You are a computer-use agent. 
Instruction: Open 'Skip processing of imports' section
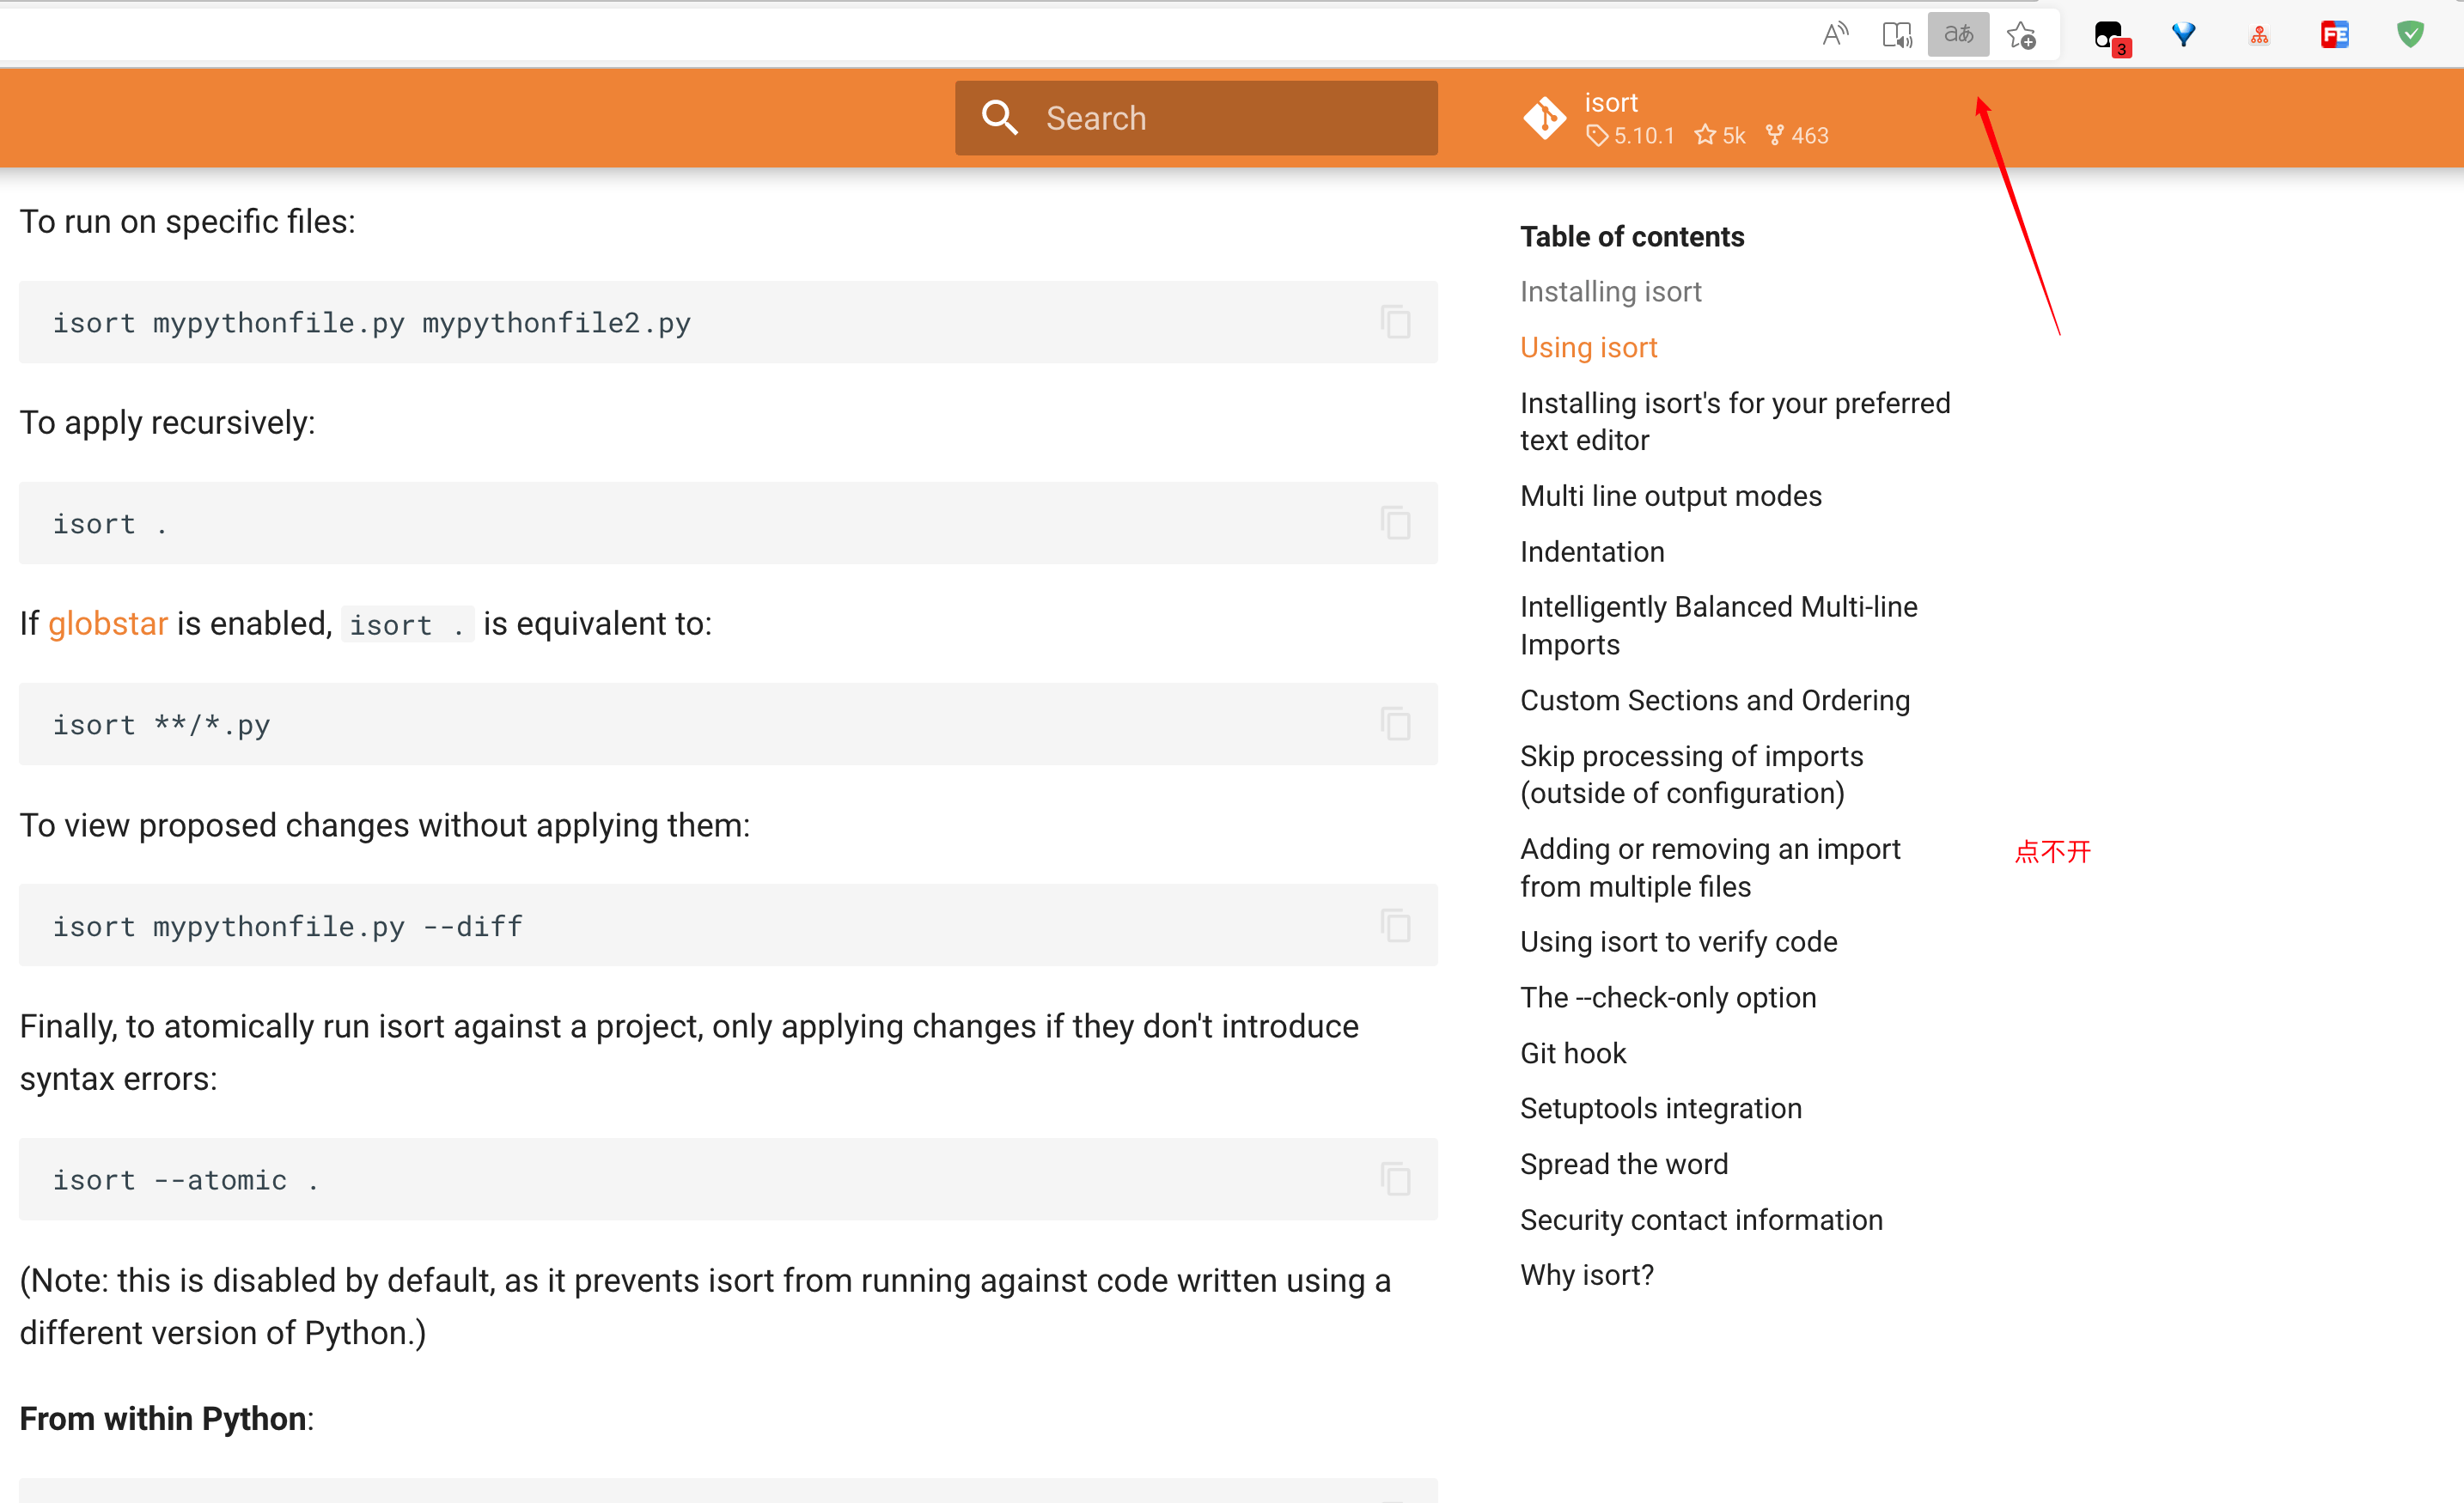pyautogui.click(x=1691, y=775)
